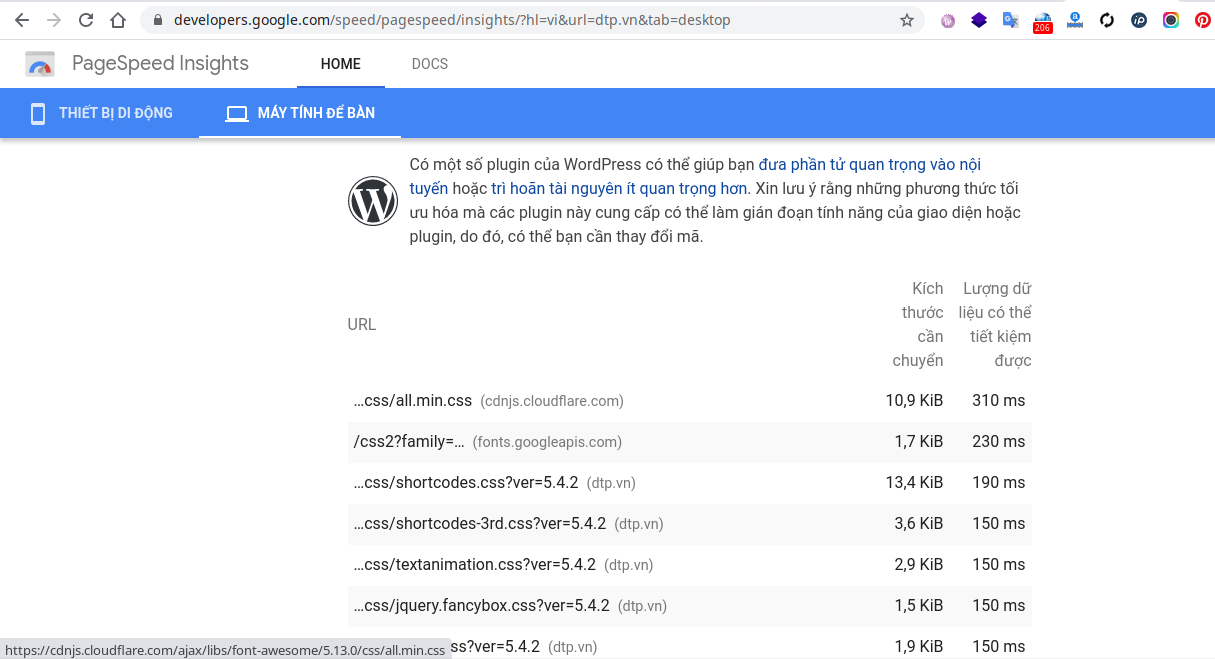Open the globe extension with 206 badge
The height and width of the screenshot is (659, 1215).
1043,22
